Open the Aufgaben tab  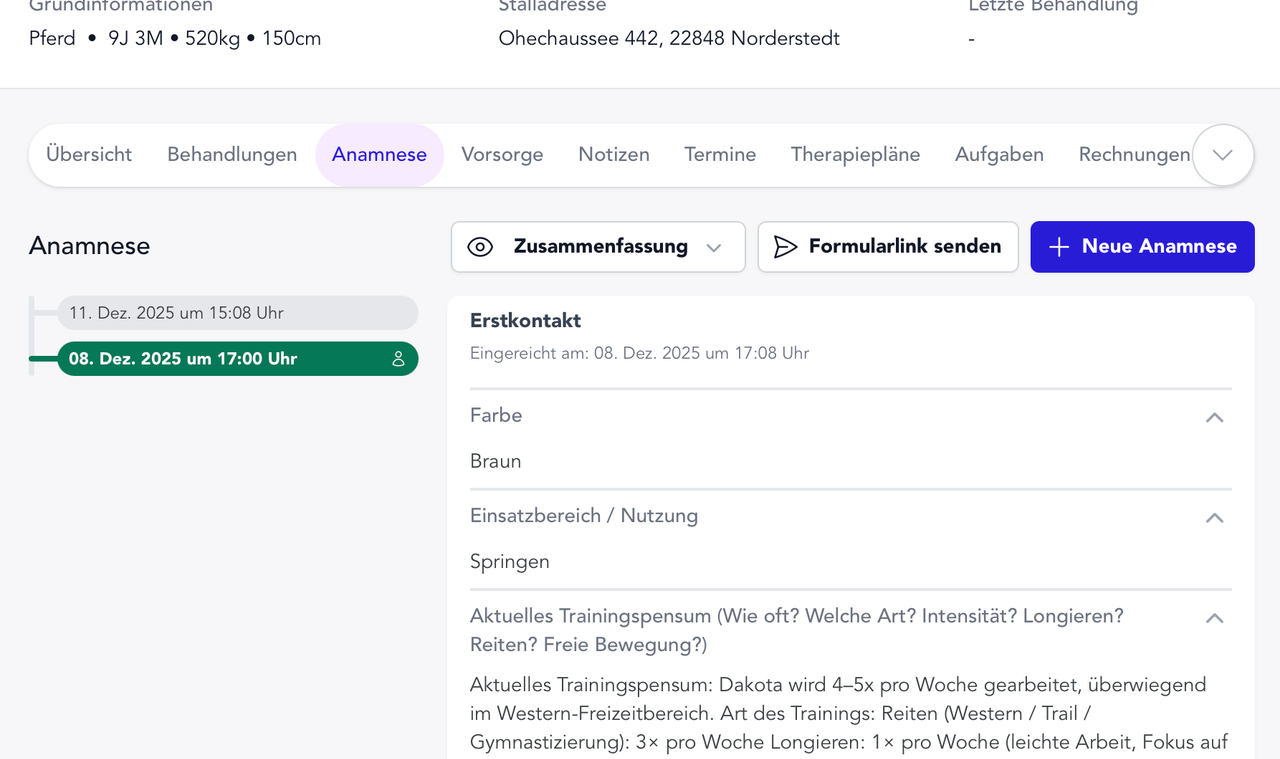999,154
